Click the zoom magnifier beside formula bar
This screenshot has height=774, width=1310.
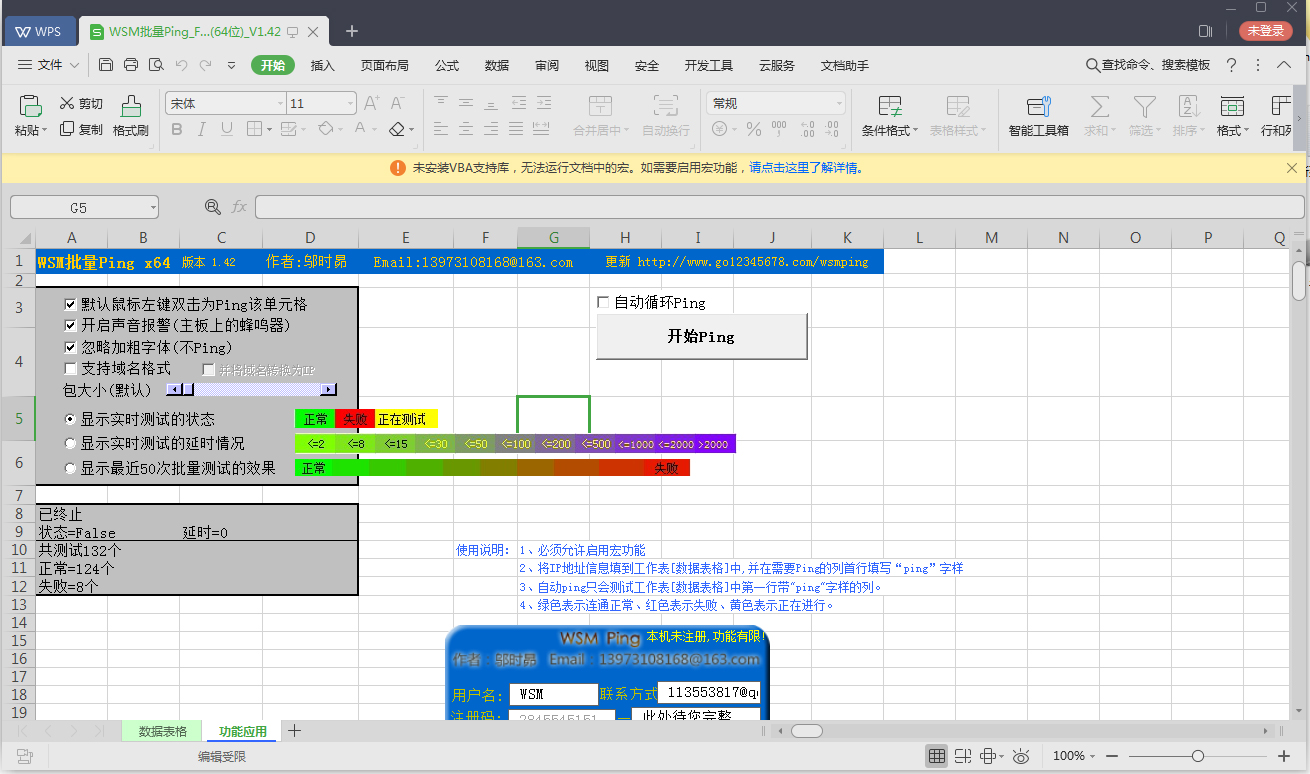[x=212, y=207]
